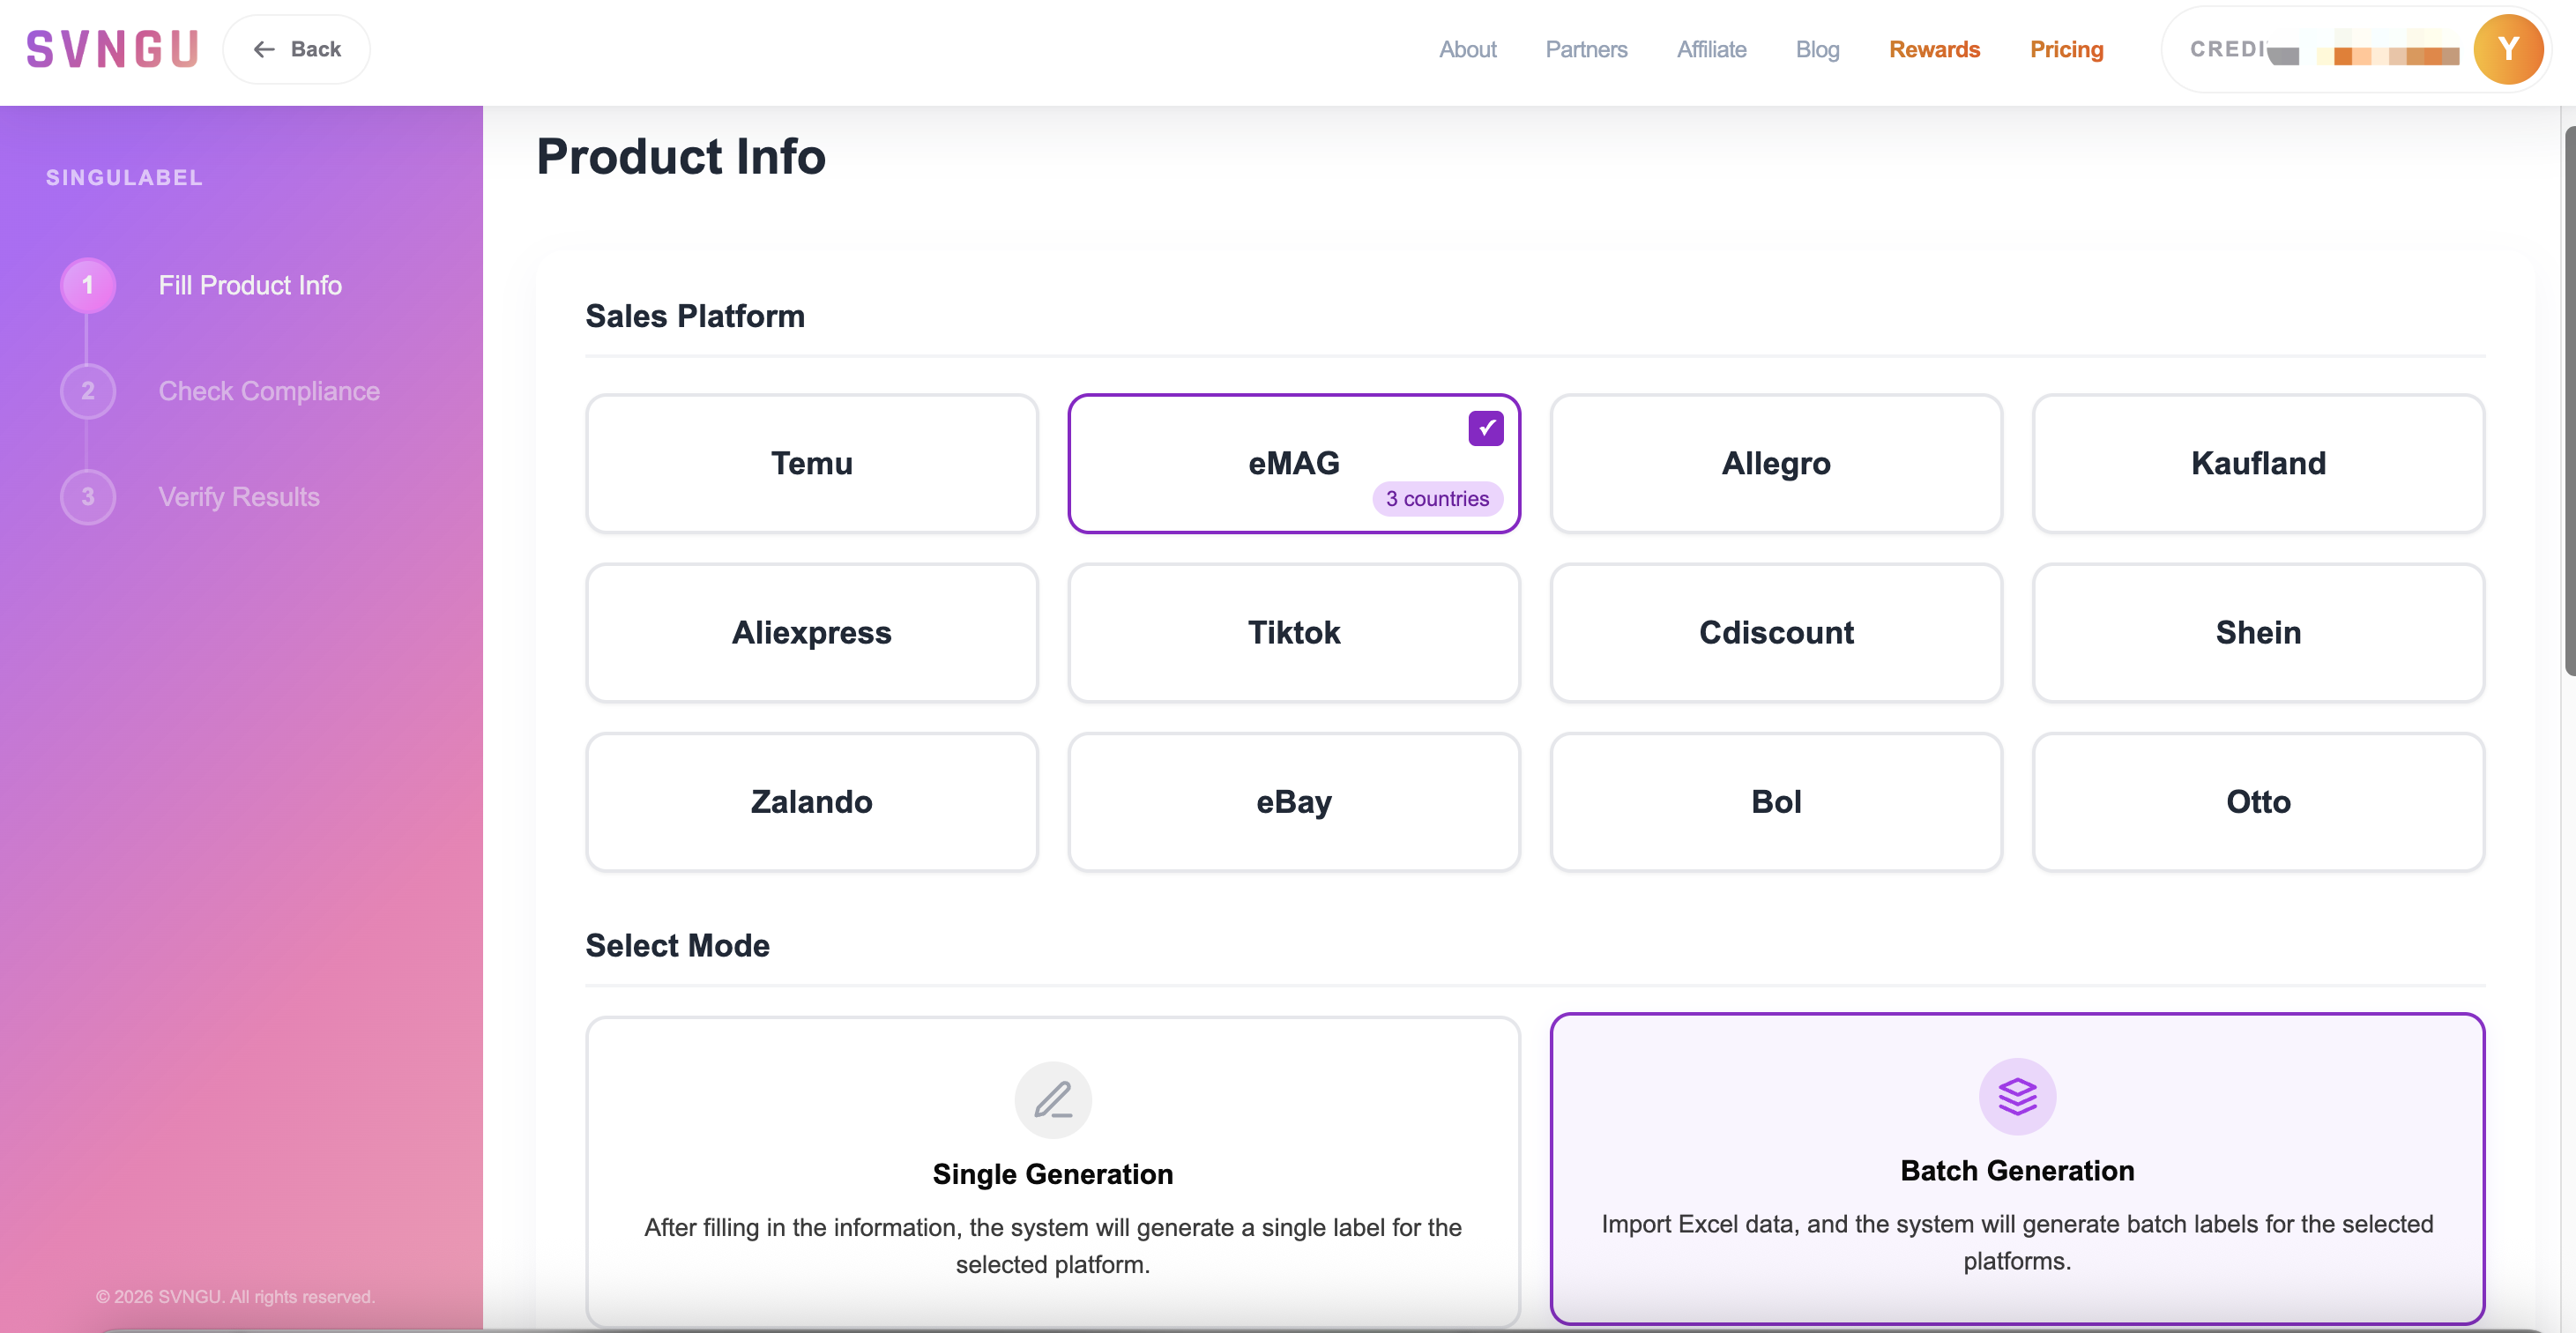Click the pencil icon for Single Generation
Image resolution: width=2576 pixels, height=1333 pixels.
click(1053, 1100)
